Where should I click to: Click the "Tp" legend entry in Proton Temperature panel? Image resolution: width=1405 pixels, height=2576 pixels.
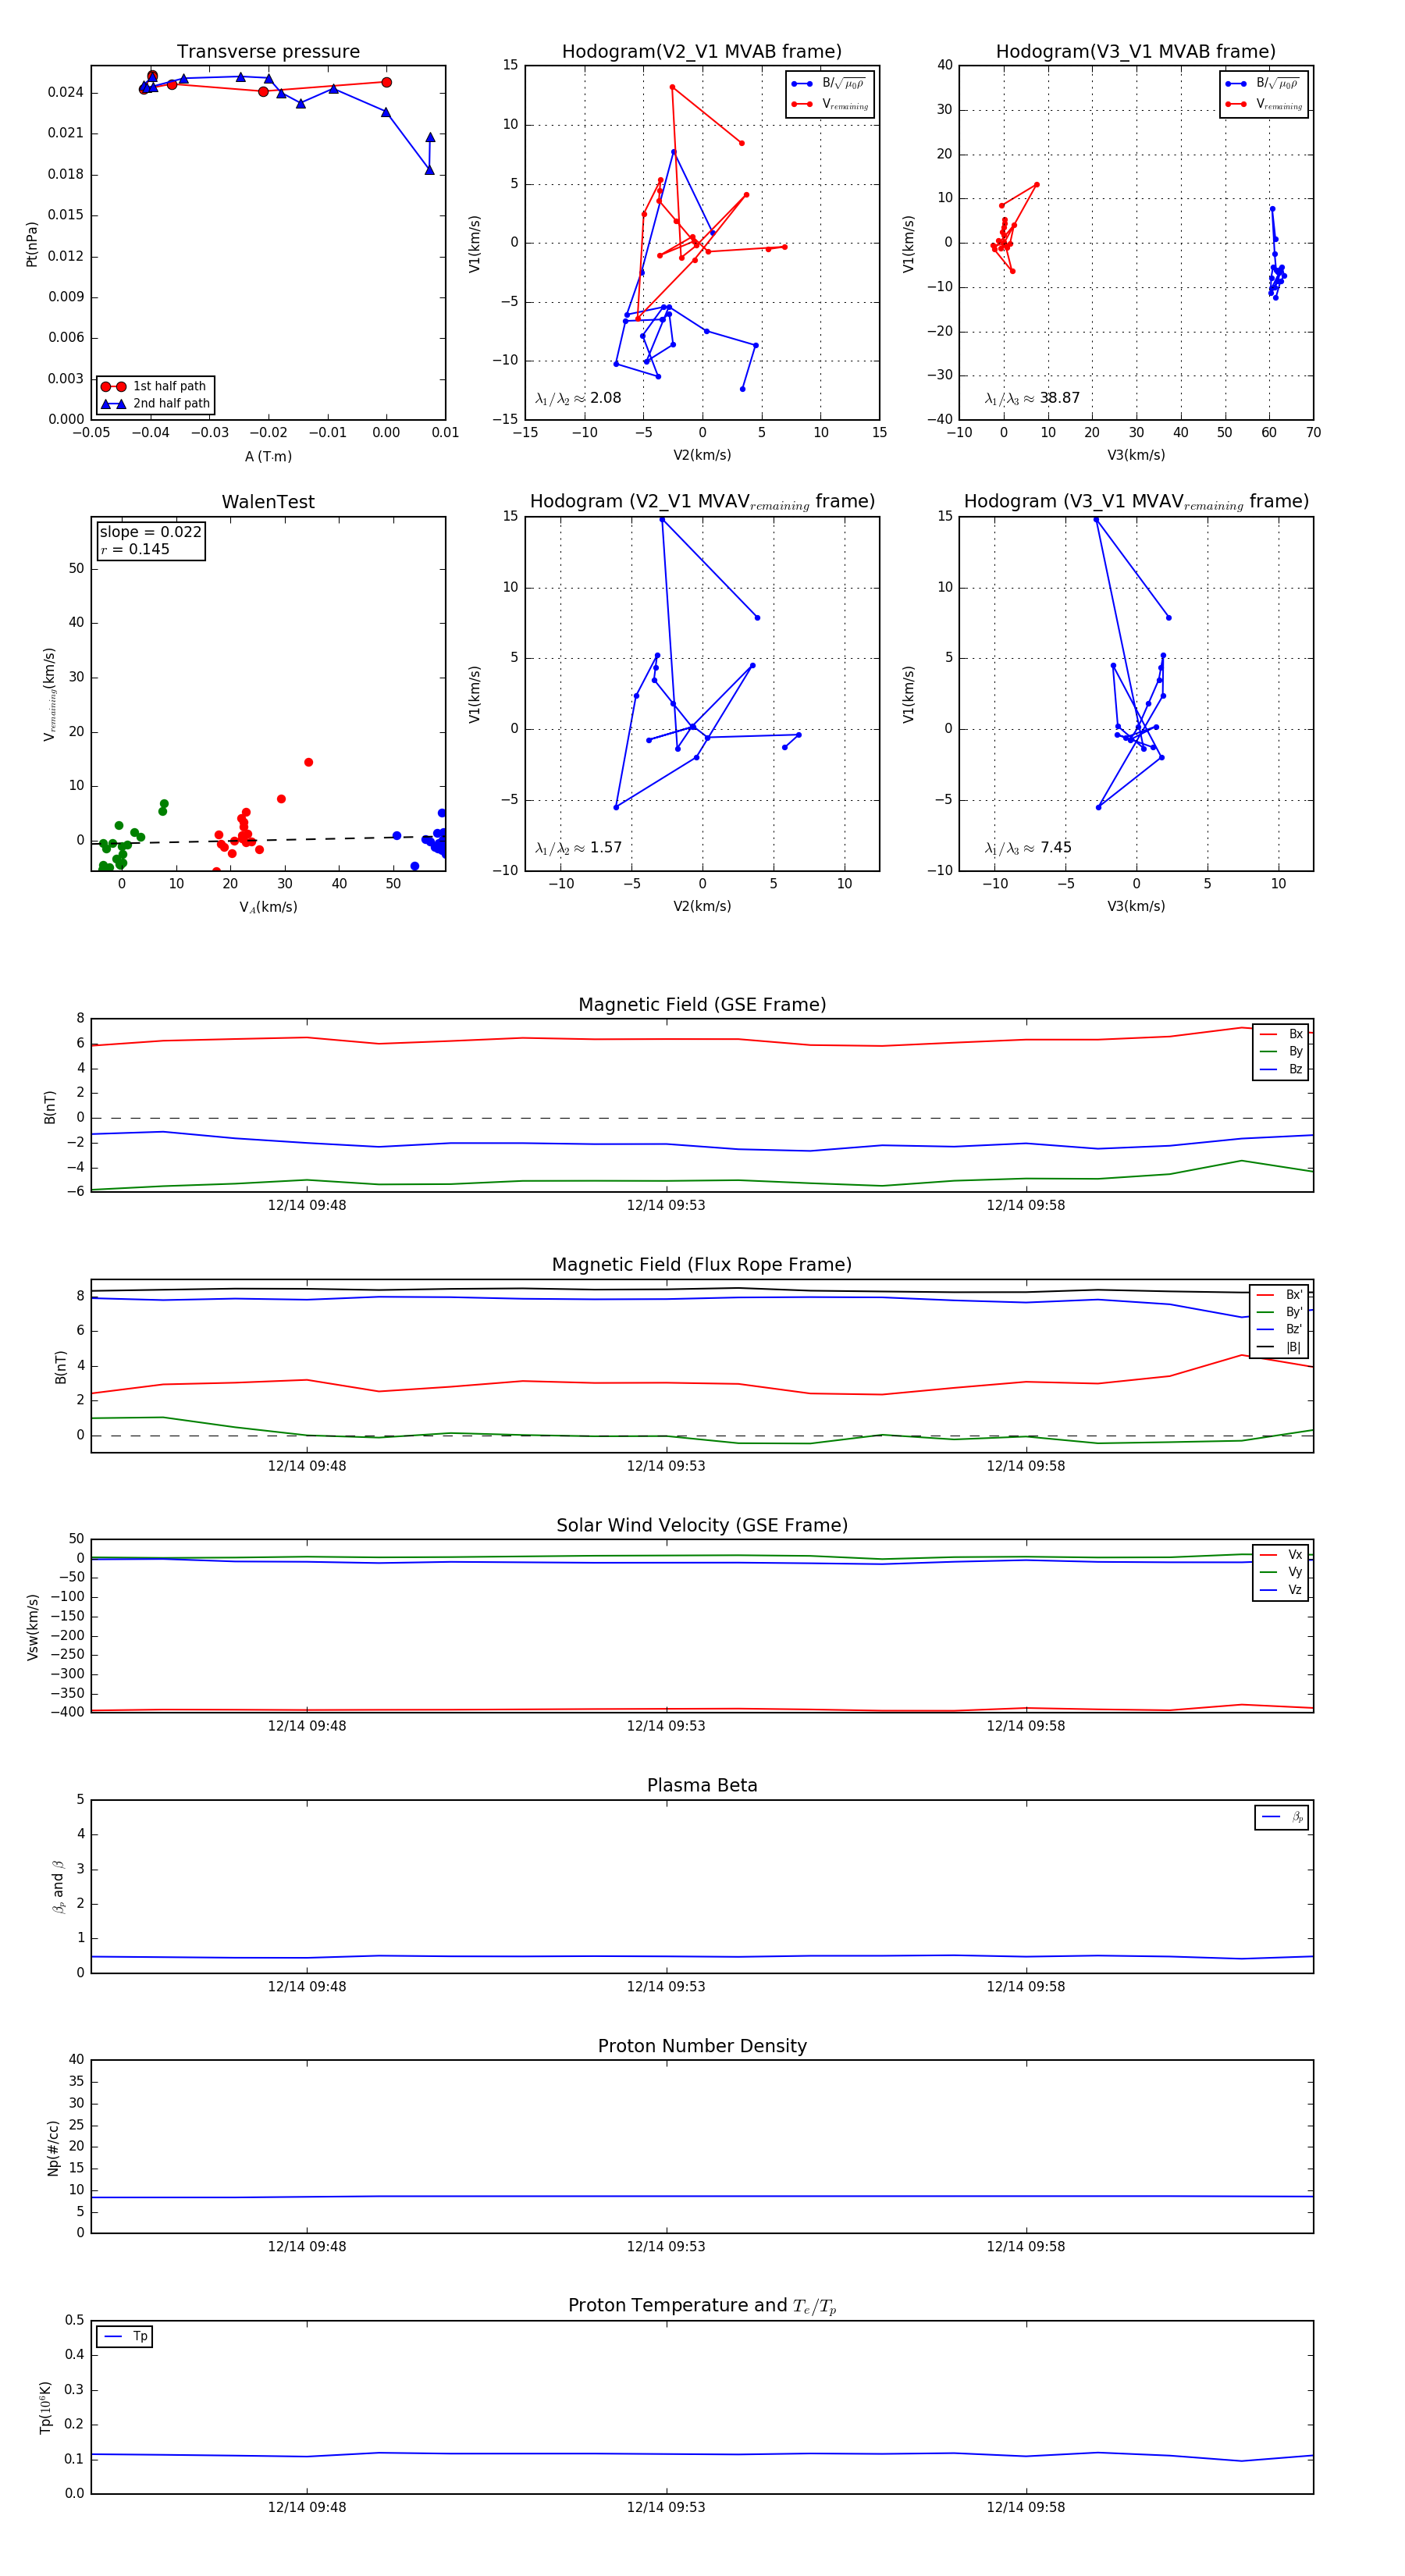click(125, 2337)
